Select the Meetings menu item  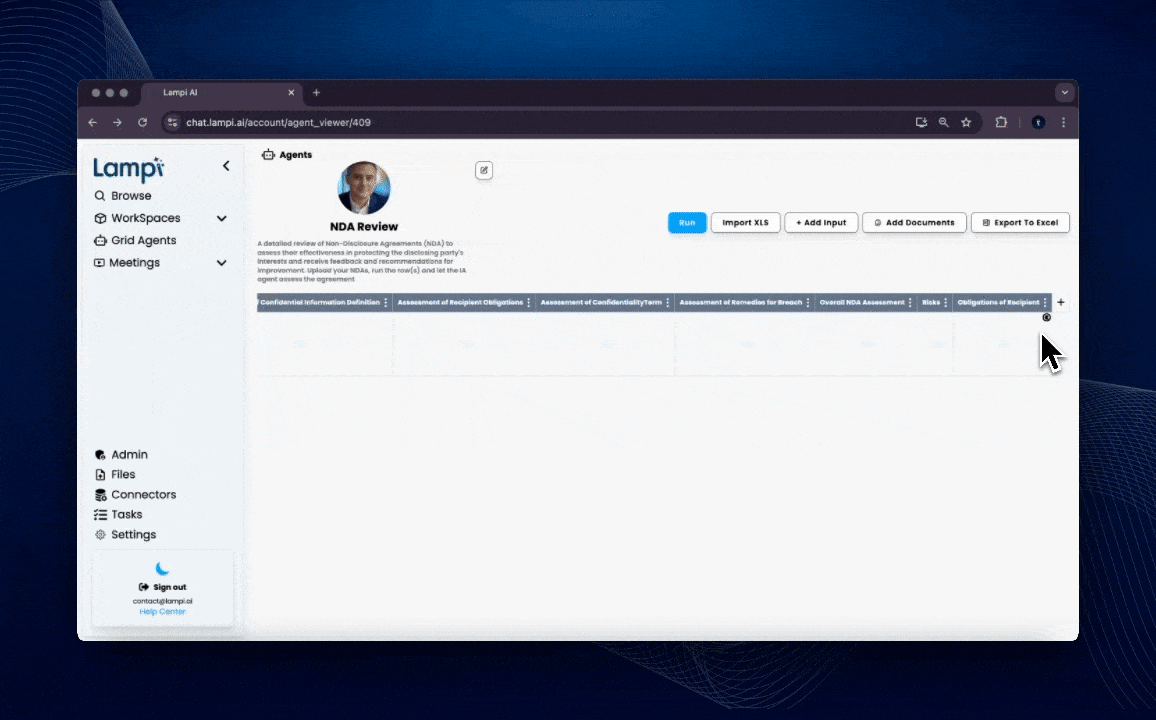pyautogui.click(x=127, y=262)
